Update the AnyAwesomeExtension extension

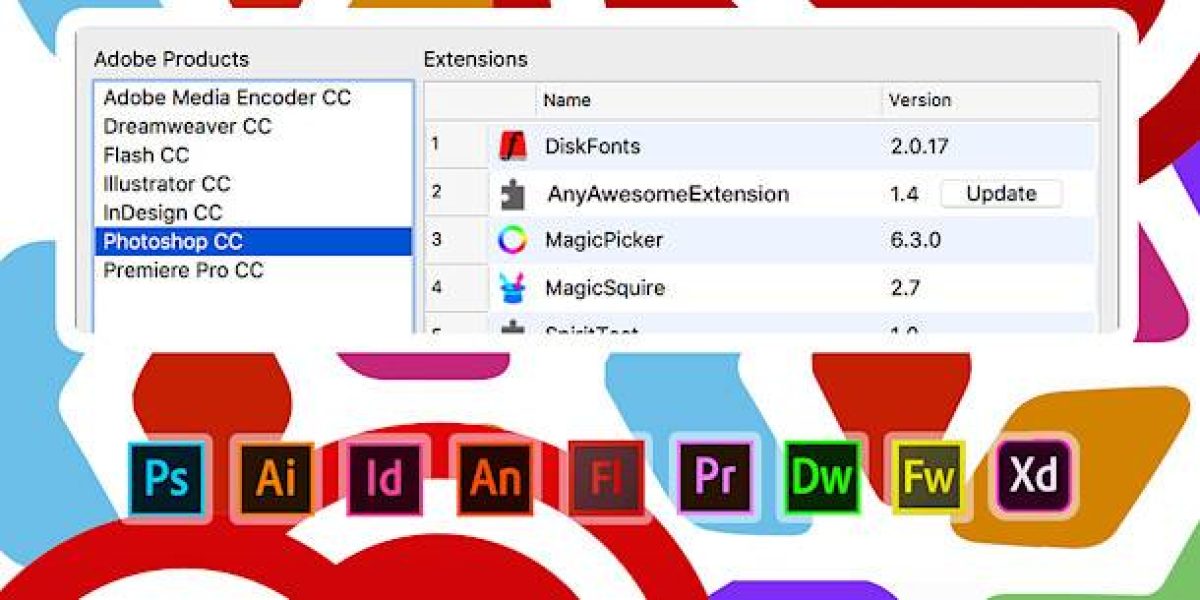1001,194
